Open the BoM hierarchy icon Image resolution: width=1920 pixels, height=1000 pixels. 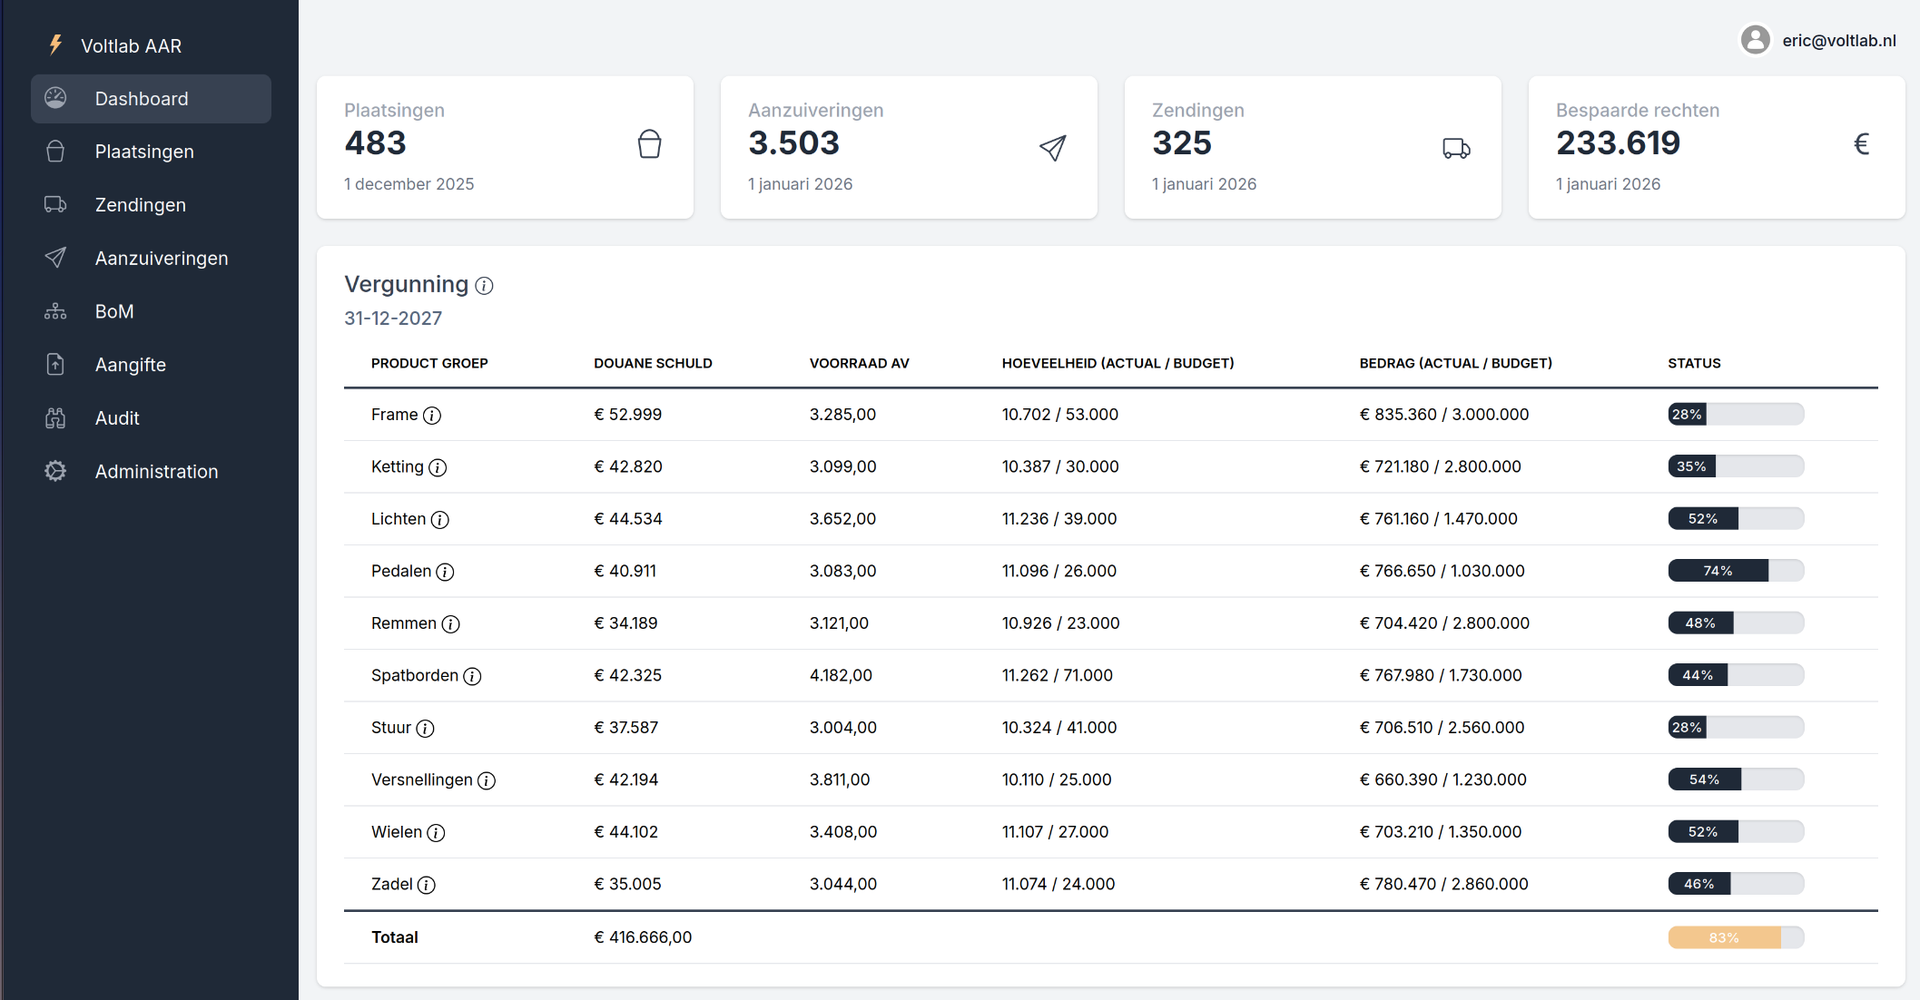(x=55, y=311)
